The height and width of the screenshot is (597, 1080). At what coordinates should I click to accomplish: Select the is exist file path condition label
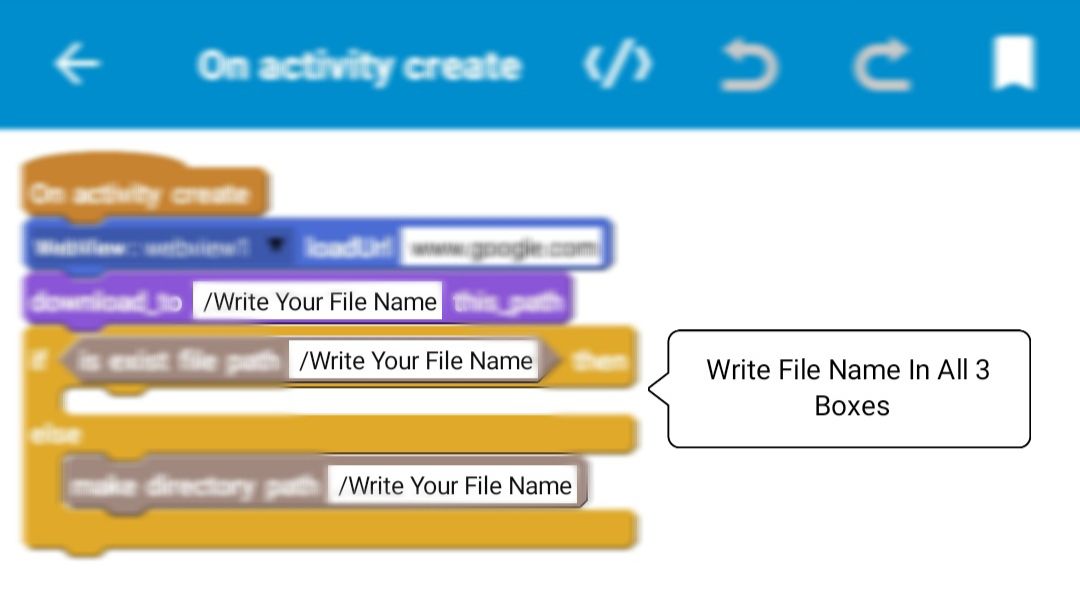click(x=180, y=360)
